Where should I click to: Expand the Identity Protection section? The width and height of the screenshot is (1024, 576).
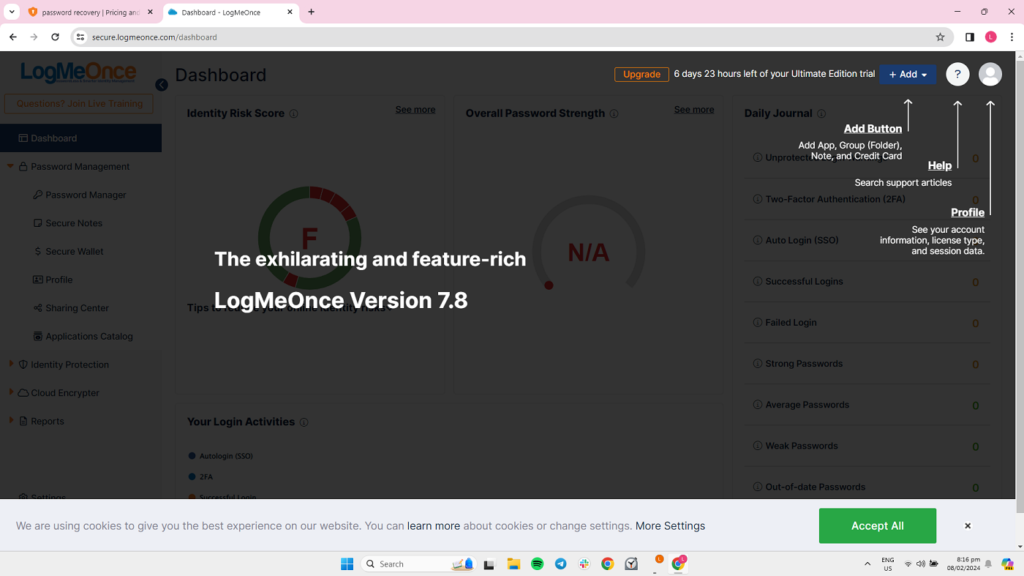69,365
